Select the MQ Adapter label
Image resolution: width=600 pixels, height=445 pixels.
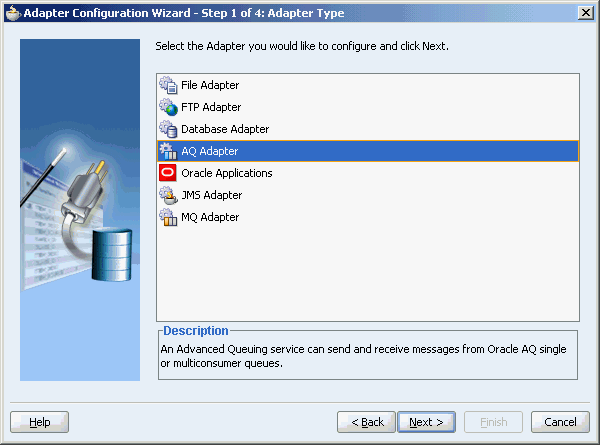pyautogui.click(x=210, y=217)
